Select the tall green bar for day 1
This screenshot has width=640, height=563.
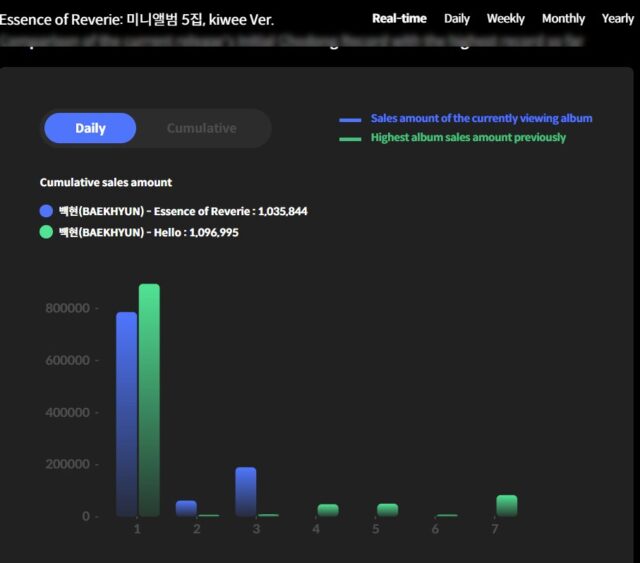[x=149, y=400]
